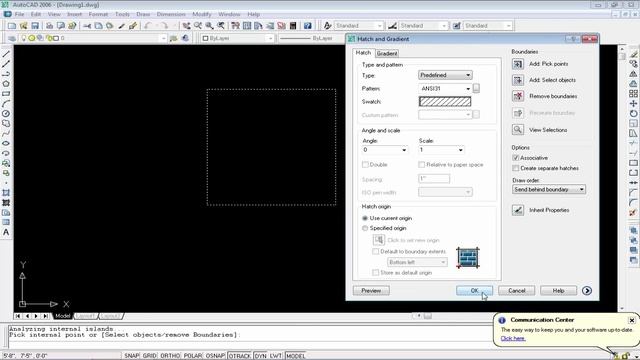Select the Ellipse tool in the Draw toolbar
This screenshot has width=640, height=360.
pos(6,143)
